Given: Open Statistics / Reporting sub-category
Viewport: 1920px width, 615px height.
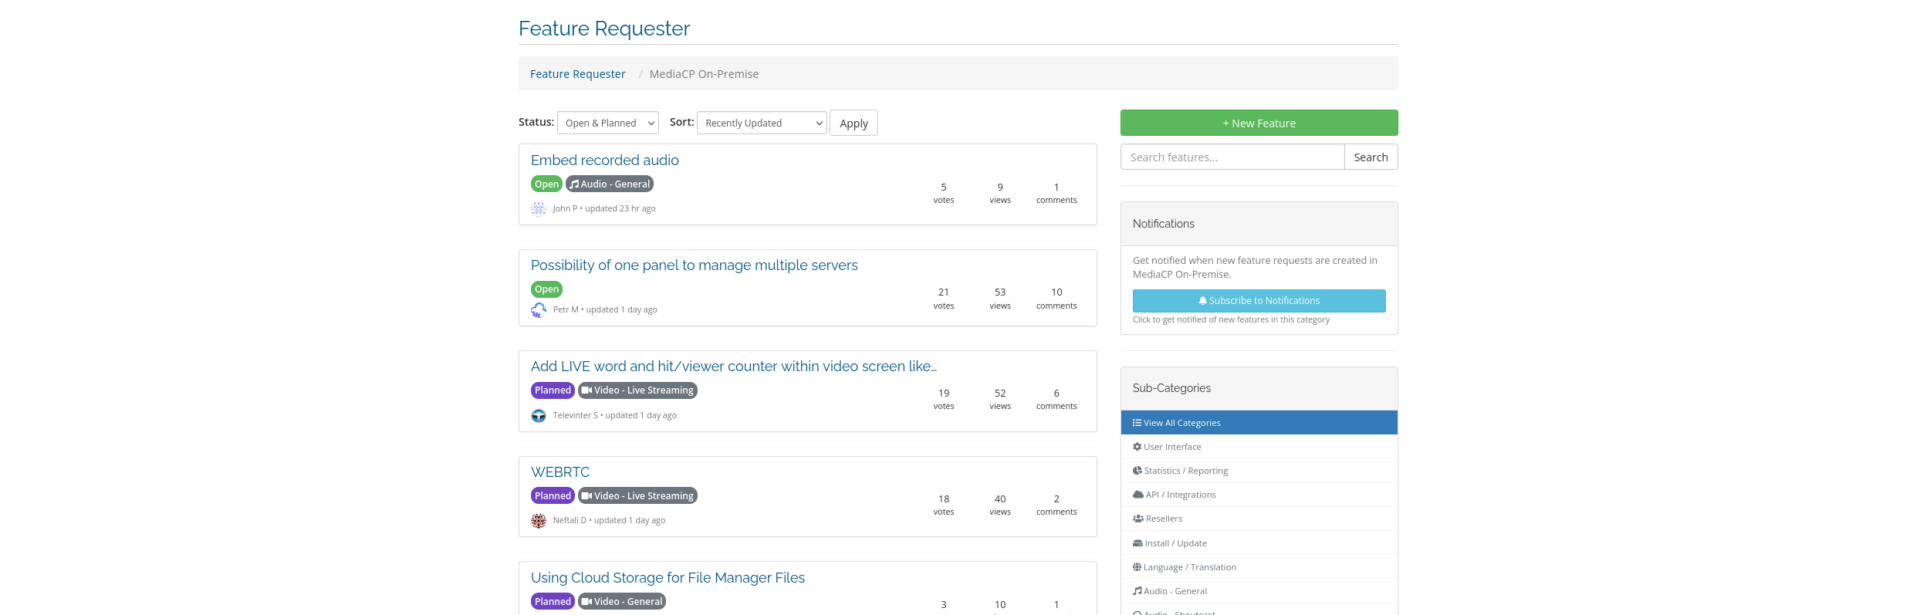Looking at the screenshot, I should [1185, 471].
